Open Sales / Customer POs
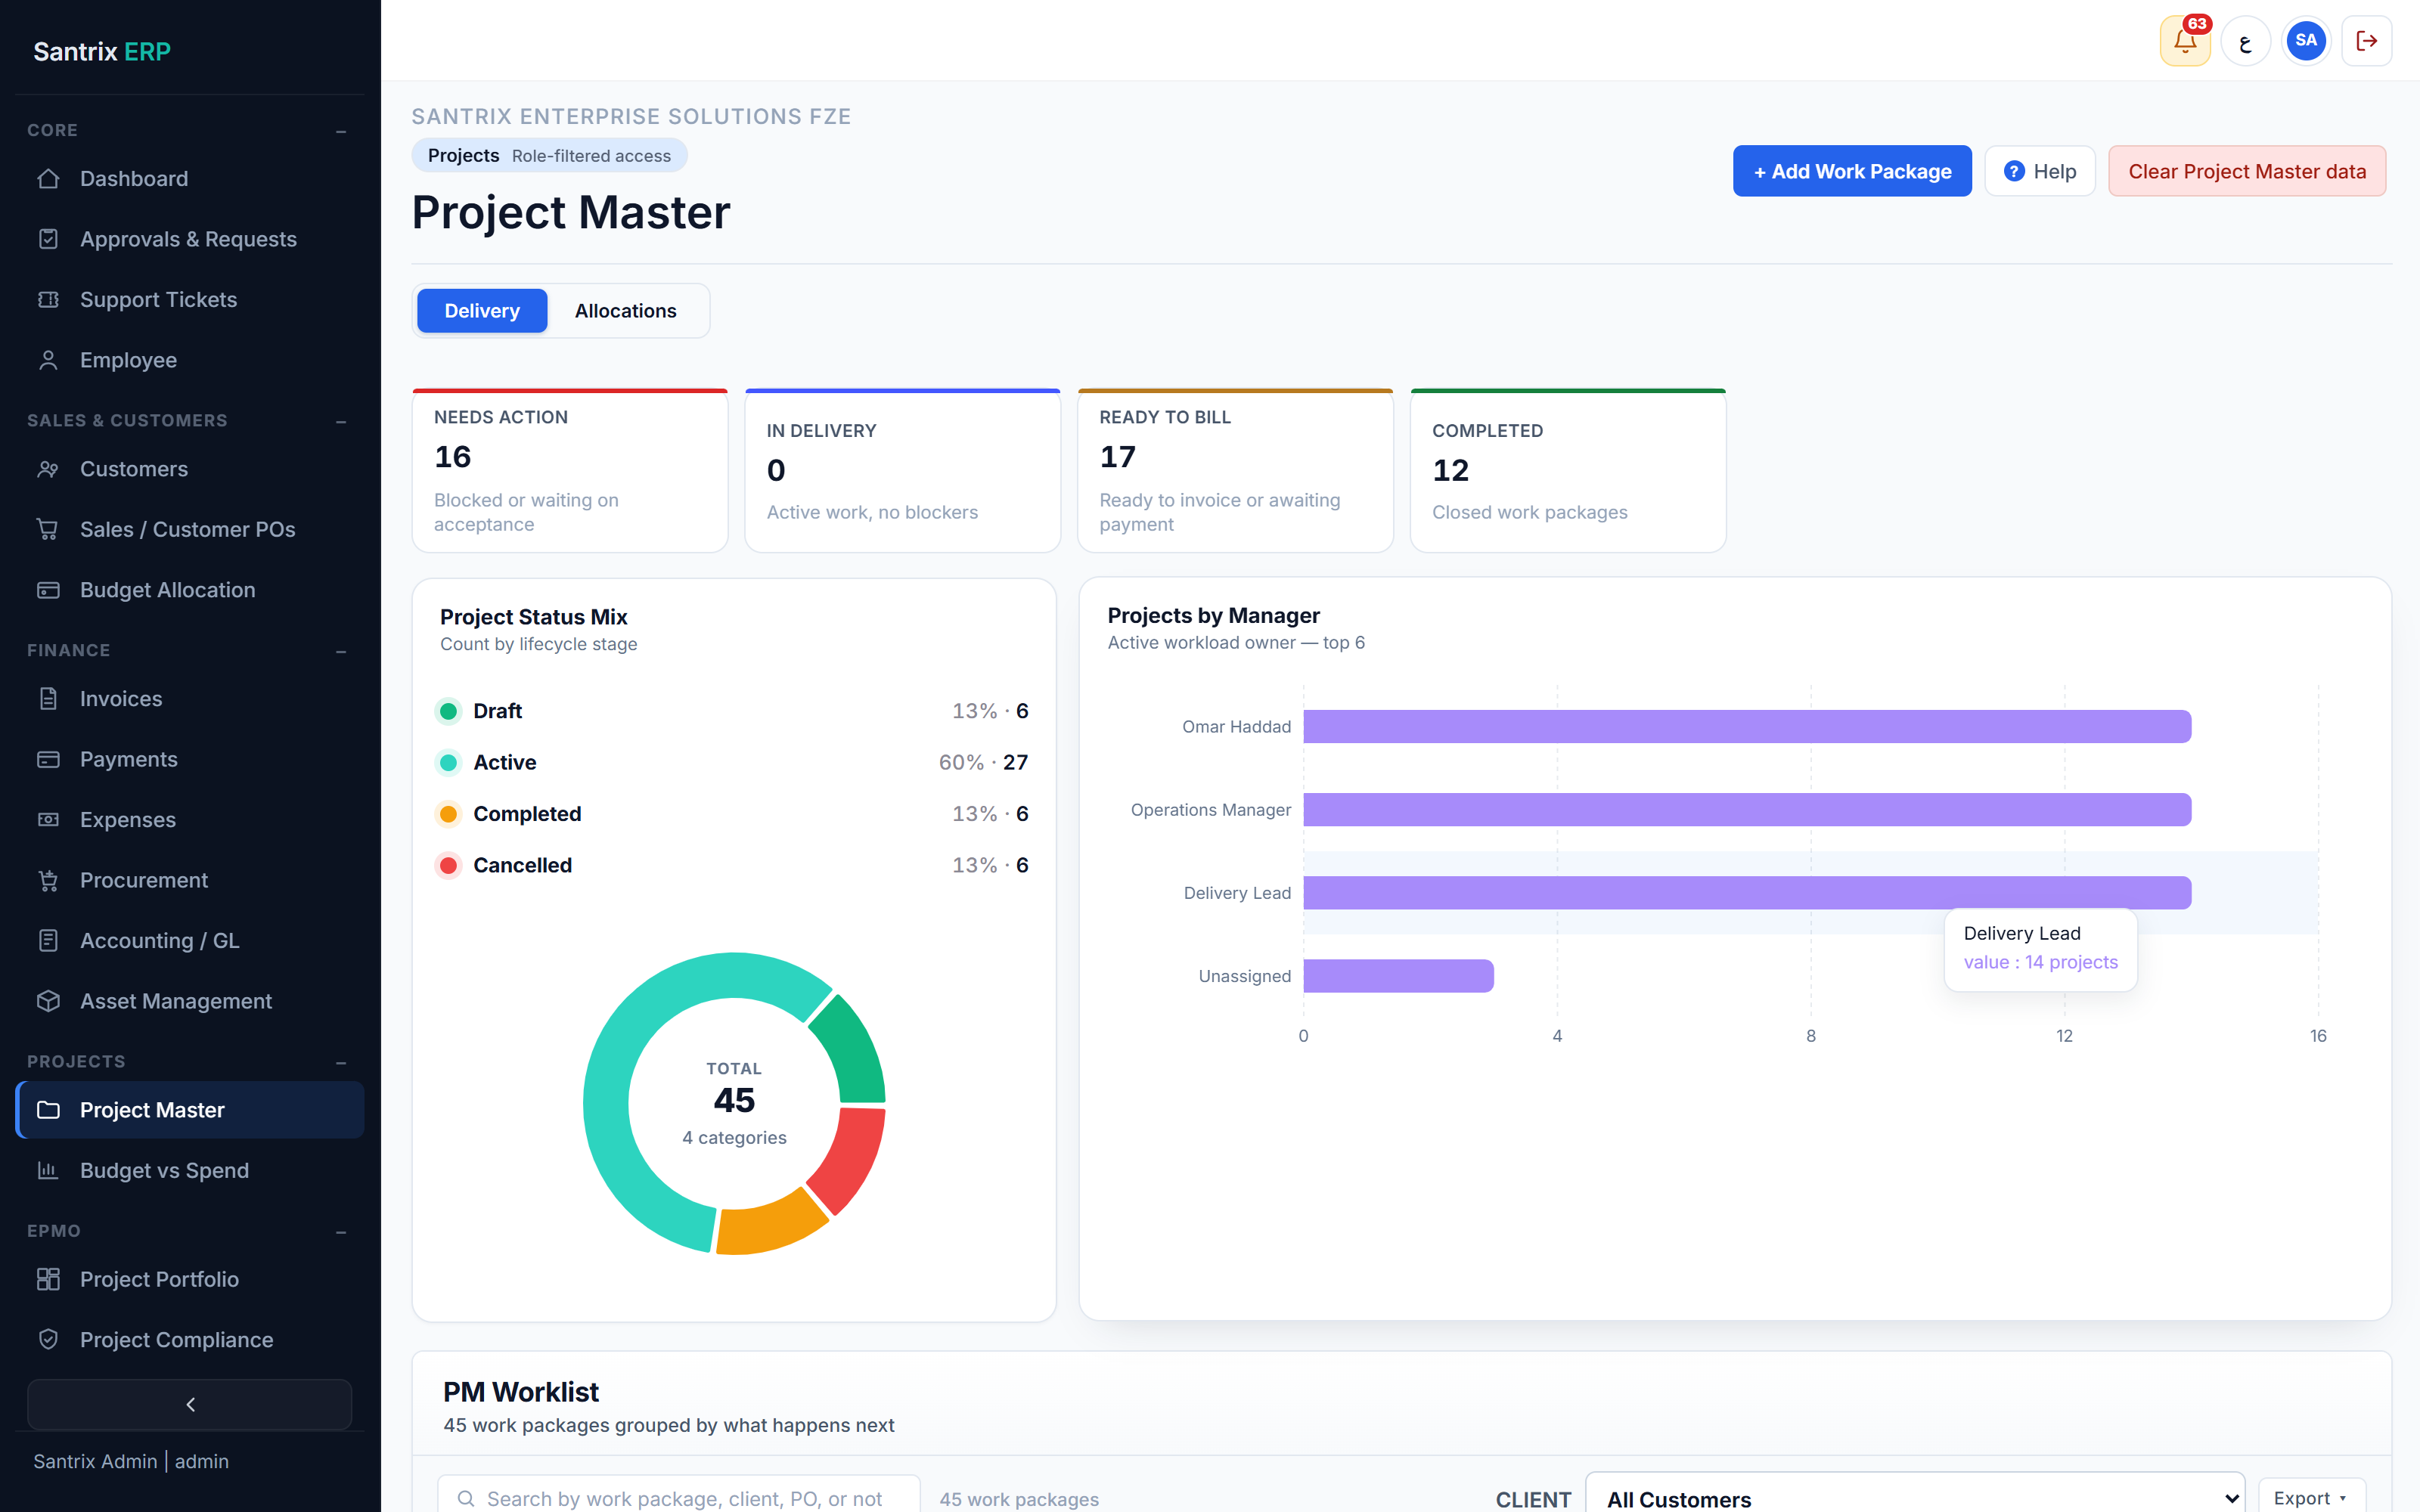2420x1512 pixels. tap(190, 529)
